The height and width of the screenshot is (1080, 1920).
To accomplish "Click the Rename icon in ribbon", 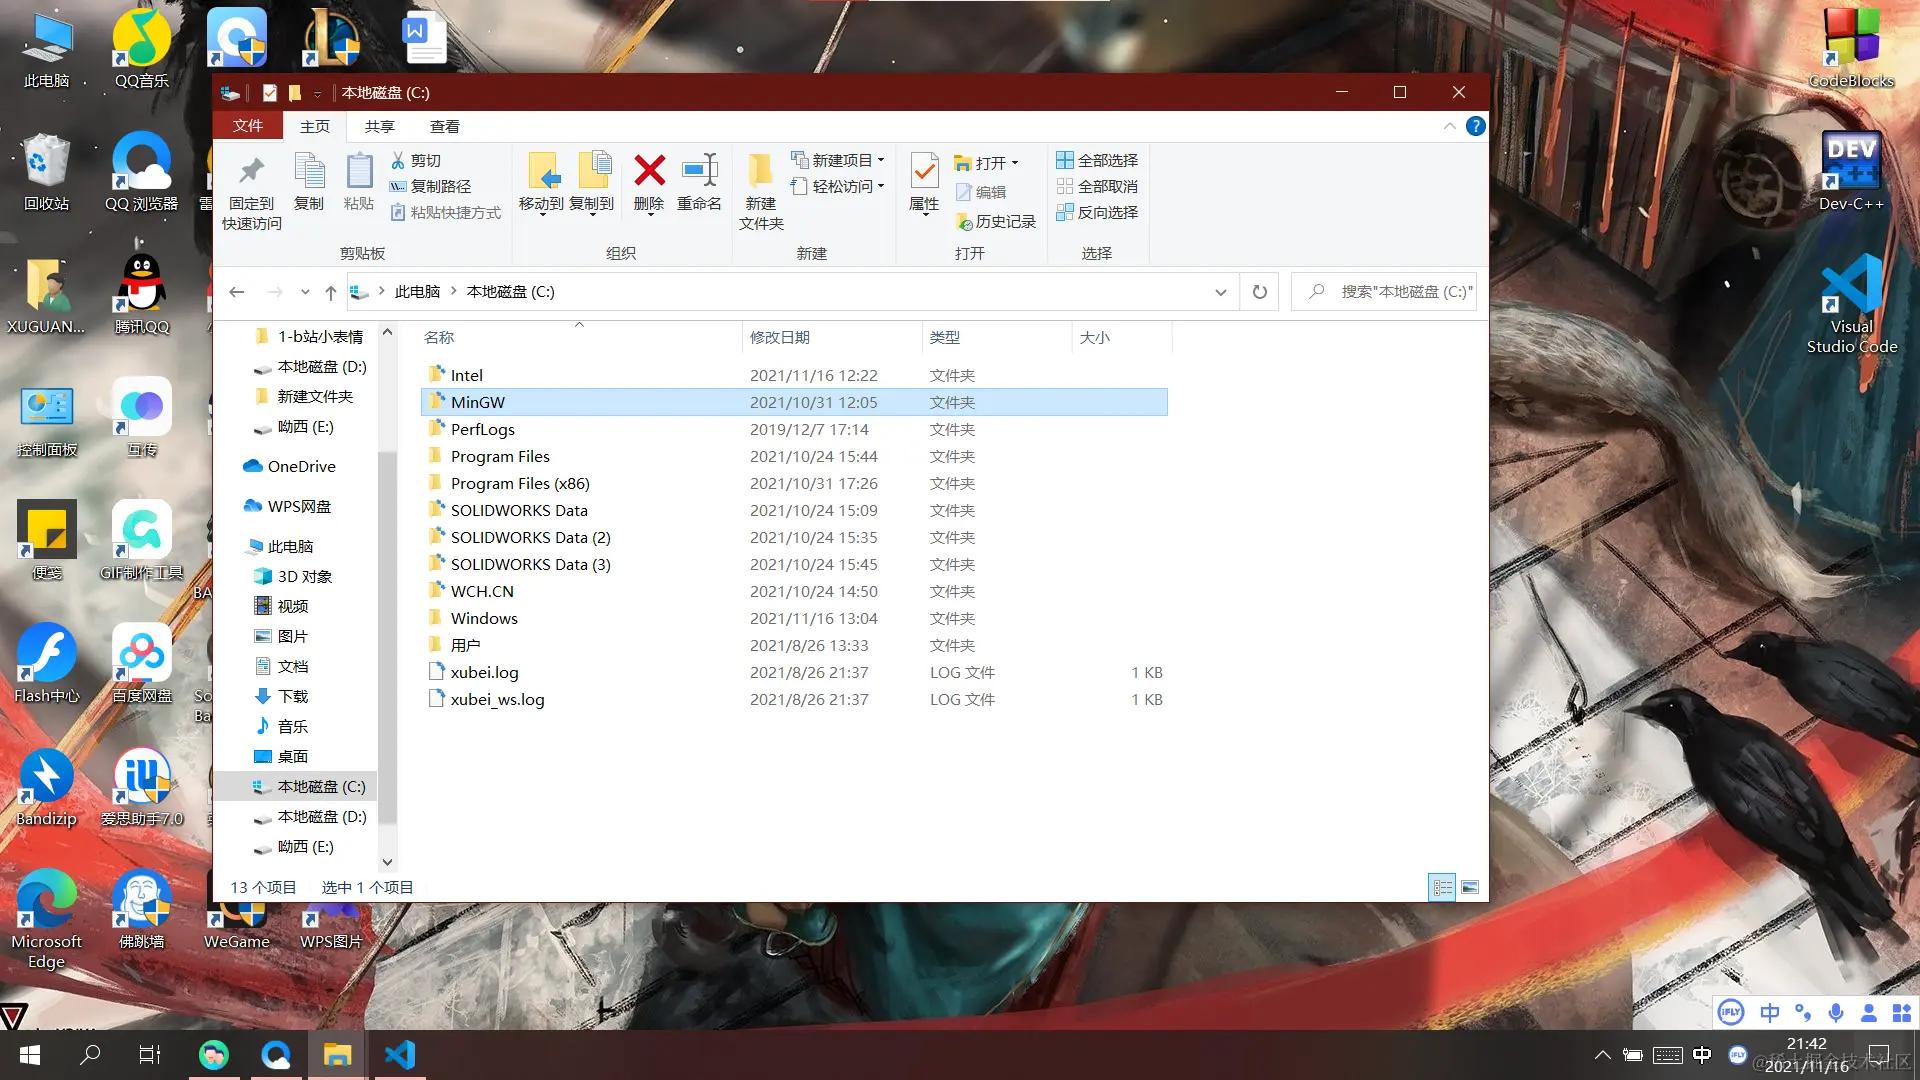I will pyautogui.click(x=699, y=171).
